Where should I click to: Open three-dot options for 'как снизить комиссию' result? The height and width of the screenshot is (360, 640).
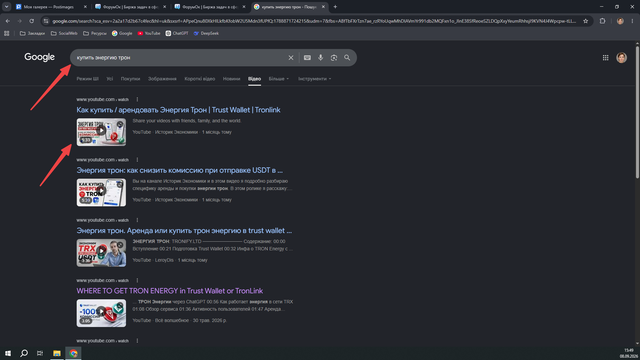click(137, 160)
